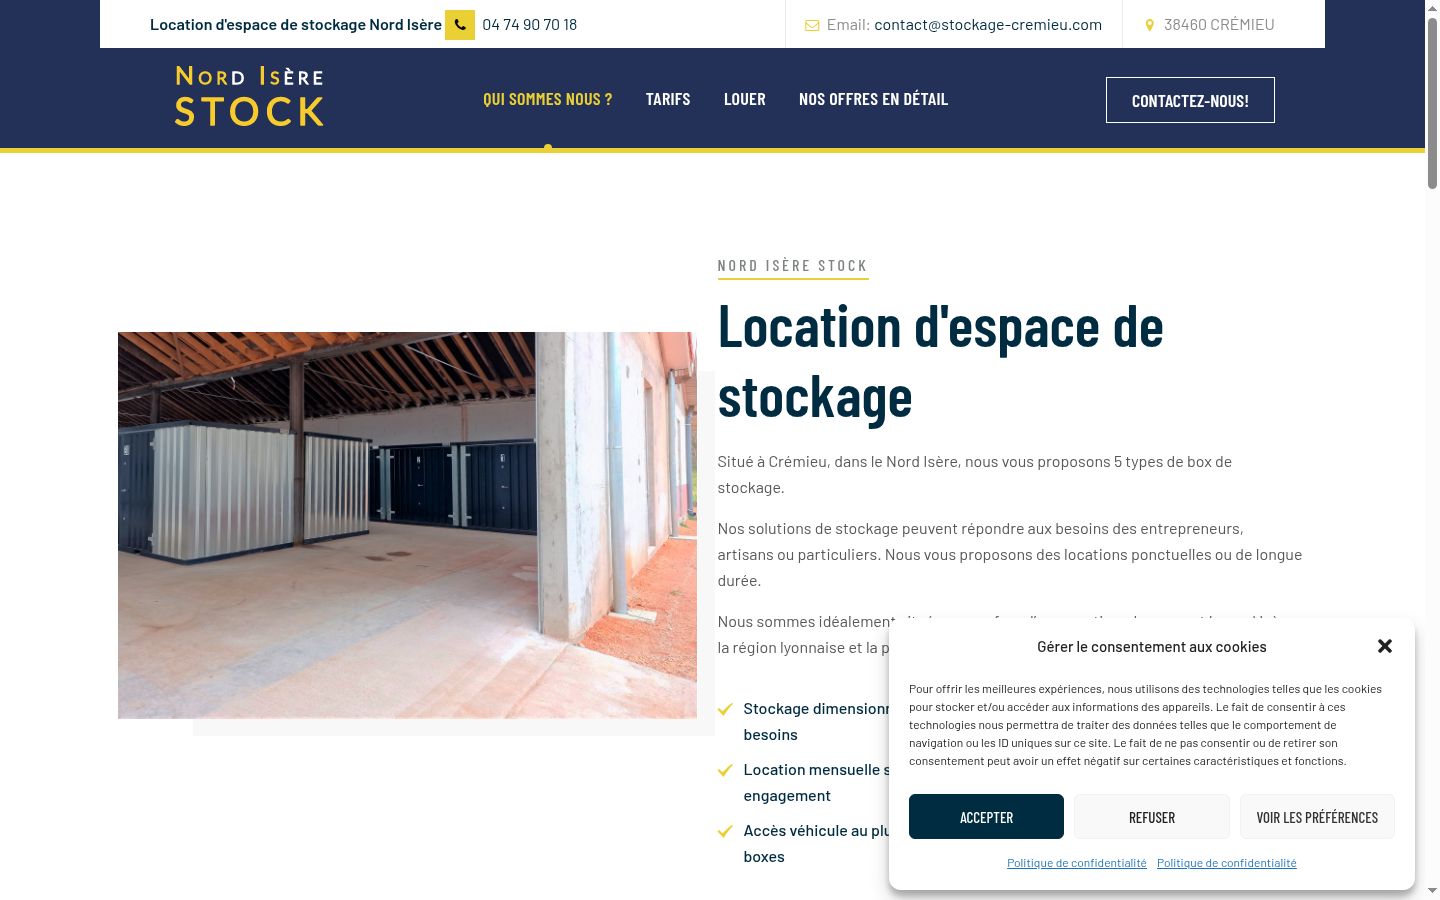This screenshot has height=900, width=1440.
Task: Click the yellow phone icon in top bar
Action: click(x=460, y=25)
